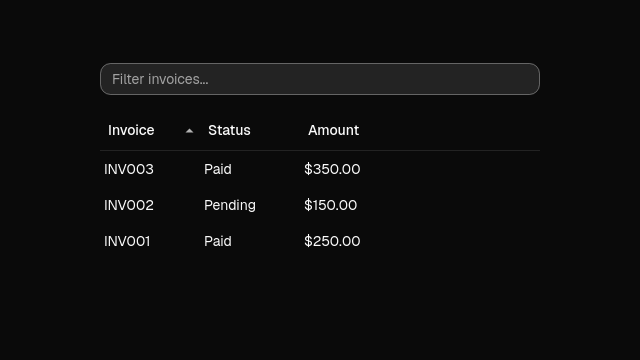Toggle the Invoice column sort arrow
The height and width of the screenshot is (360, 640).
(x=189, y=131)
